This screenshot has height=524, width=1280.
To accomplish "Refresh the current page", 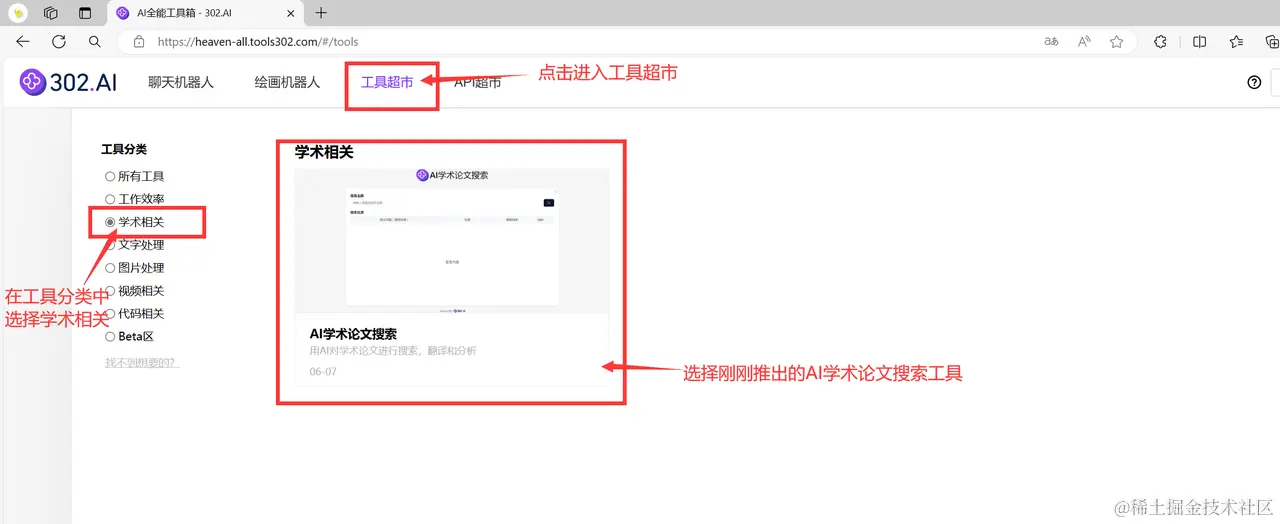I will [59, 42].
